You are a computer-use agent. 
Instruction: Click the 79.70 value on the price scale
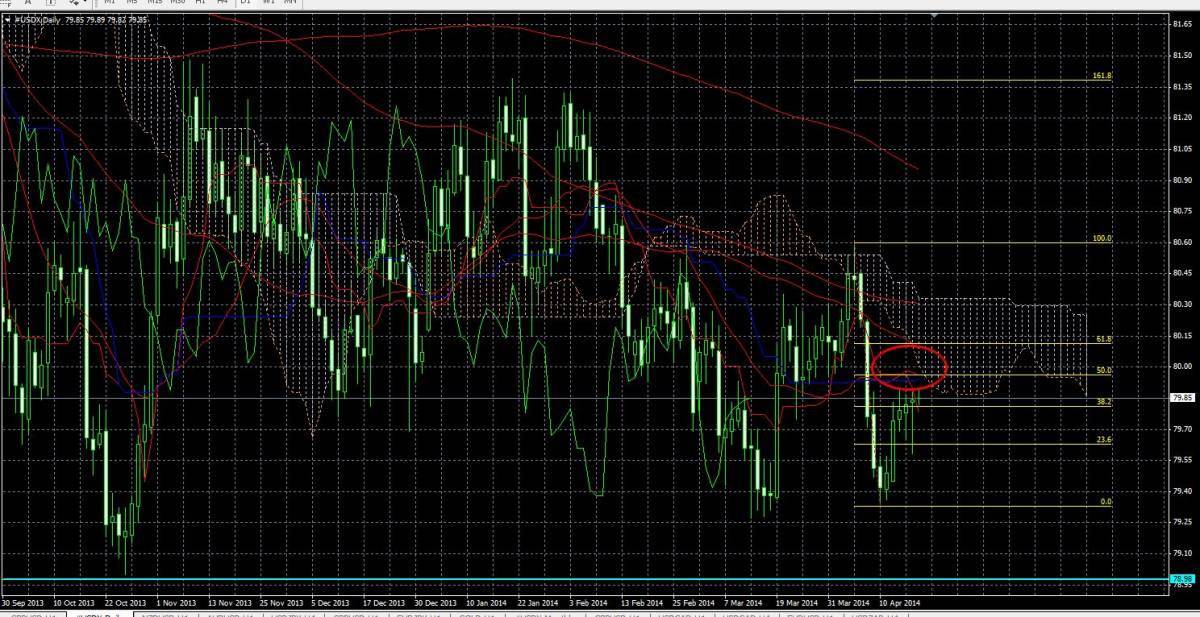(1180, 429)
